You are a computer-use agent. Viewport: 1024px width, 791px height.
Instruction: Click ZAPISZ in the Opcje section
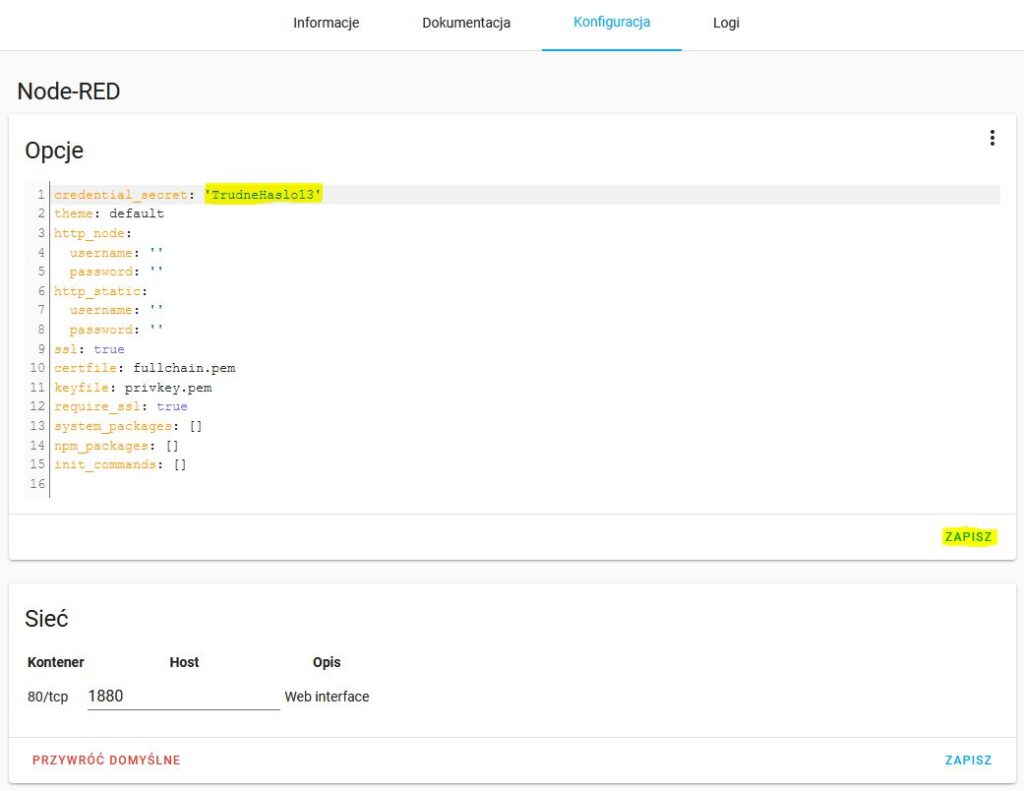pyautogui.click(x=968, y=537)
